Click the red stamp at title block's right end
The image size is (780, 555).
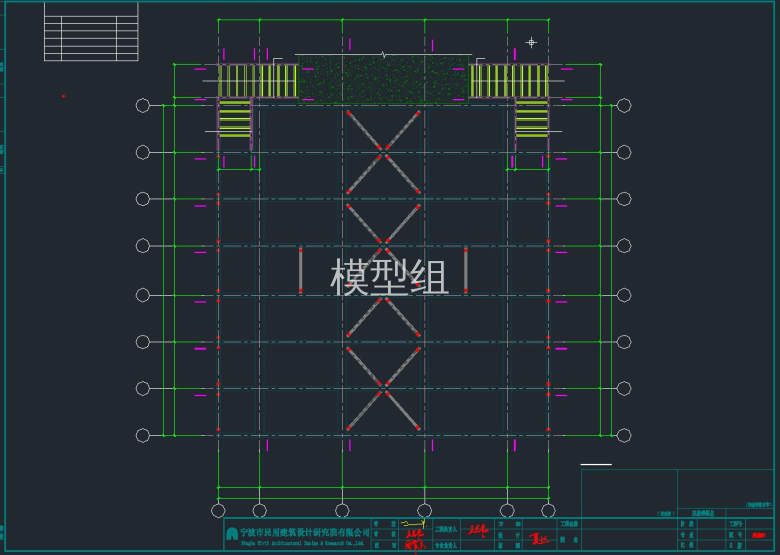[x=759, y=536]
